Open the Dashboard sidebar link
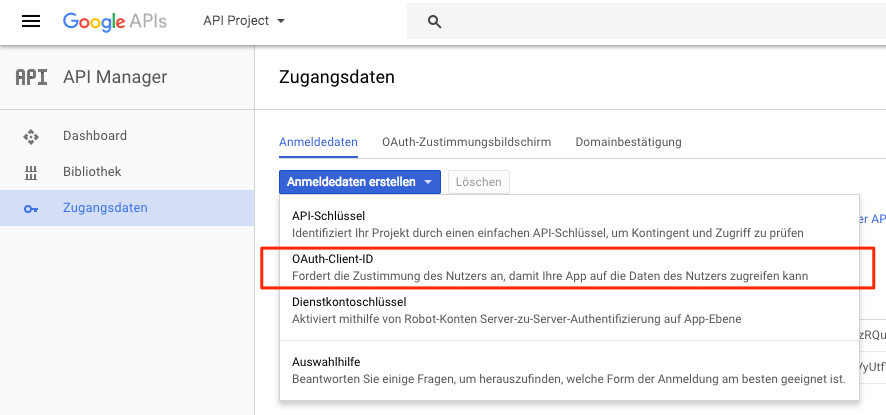 (x=127, y=136)
